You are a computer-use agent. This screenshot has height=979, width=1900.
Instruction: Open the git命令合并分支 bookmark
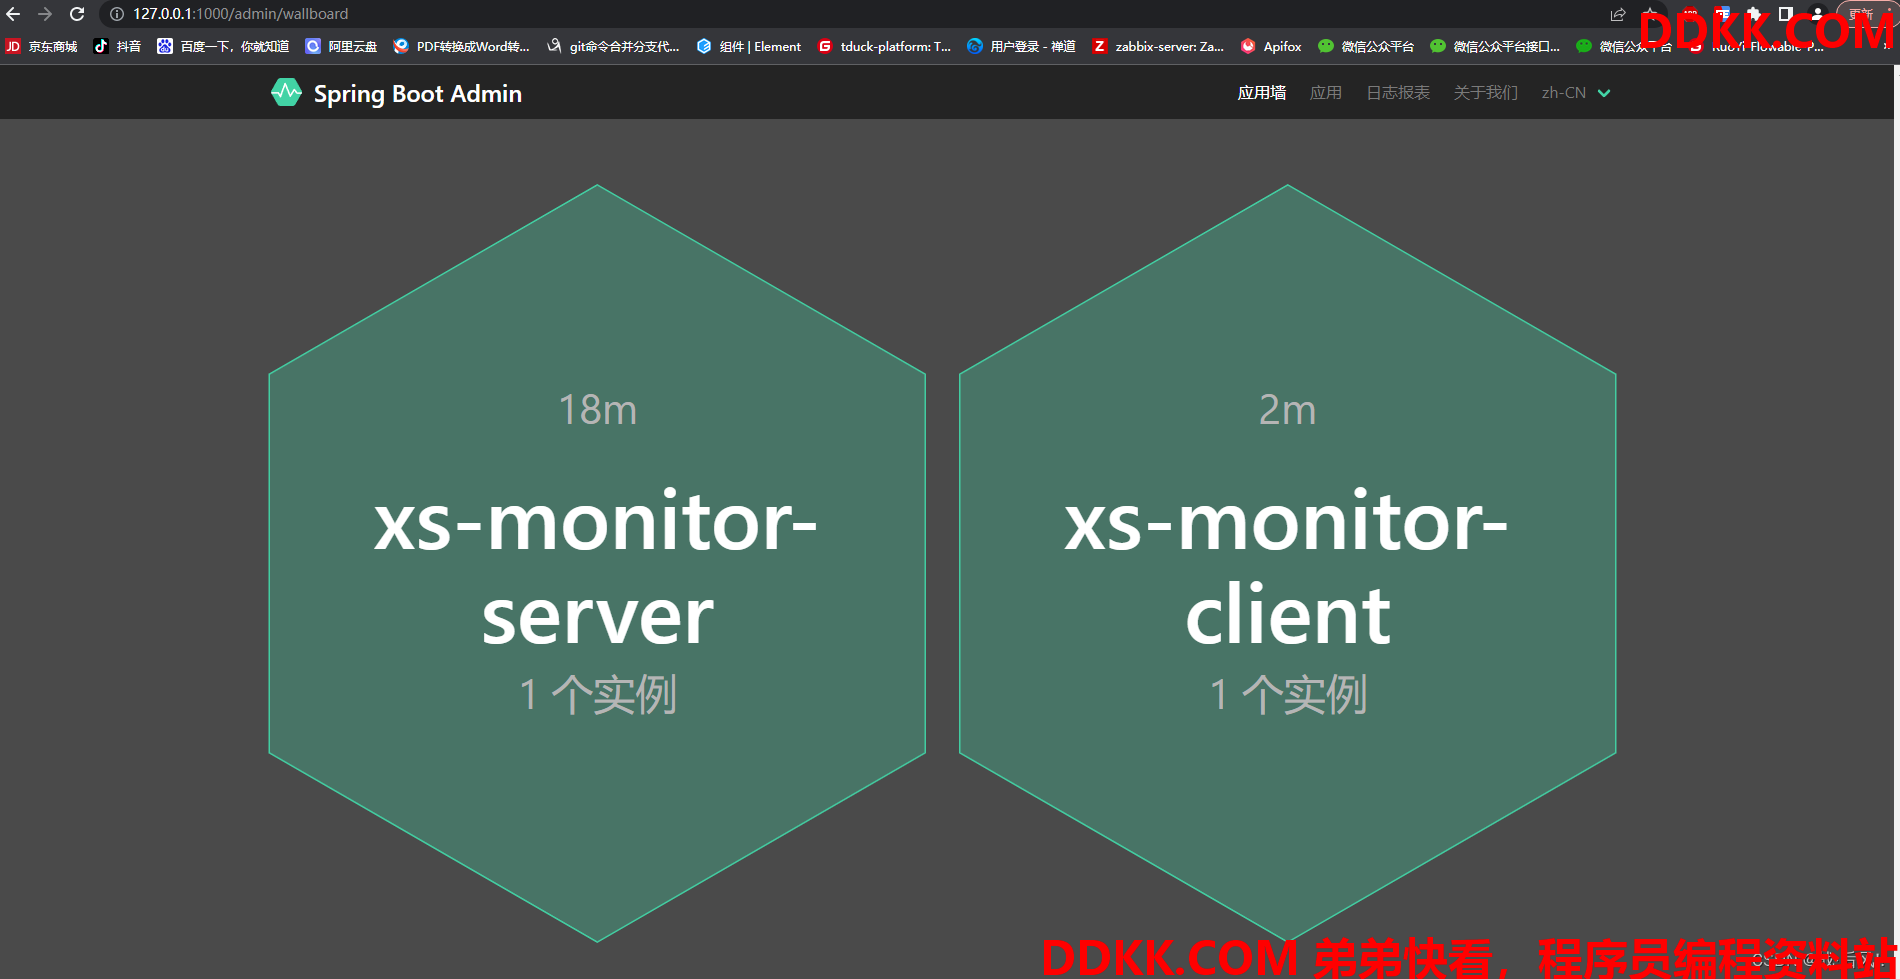613,46
